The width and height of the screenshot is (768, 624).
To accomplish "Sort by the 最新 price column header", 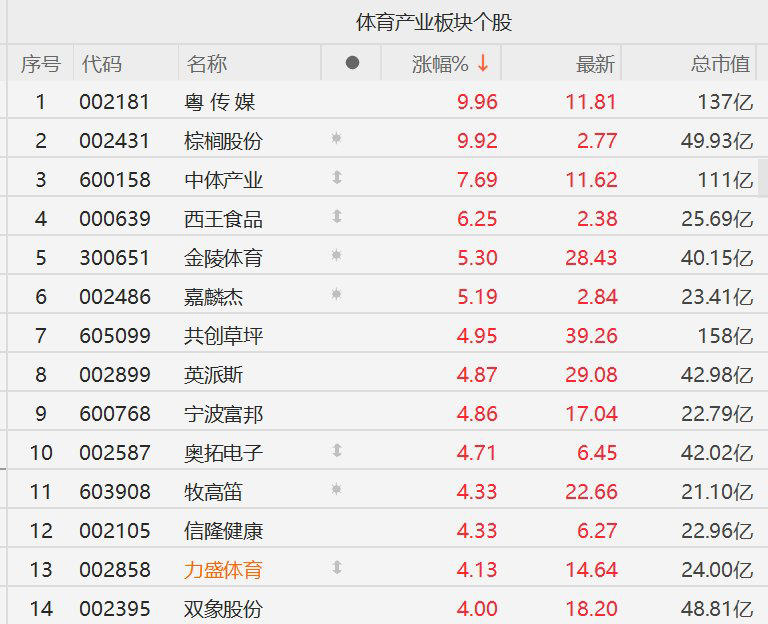I will click(595, 64).
